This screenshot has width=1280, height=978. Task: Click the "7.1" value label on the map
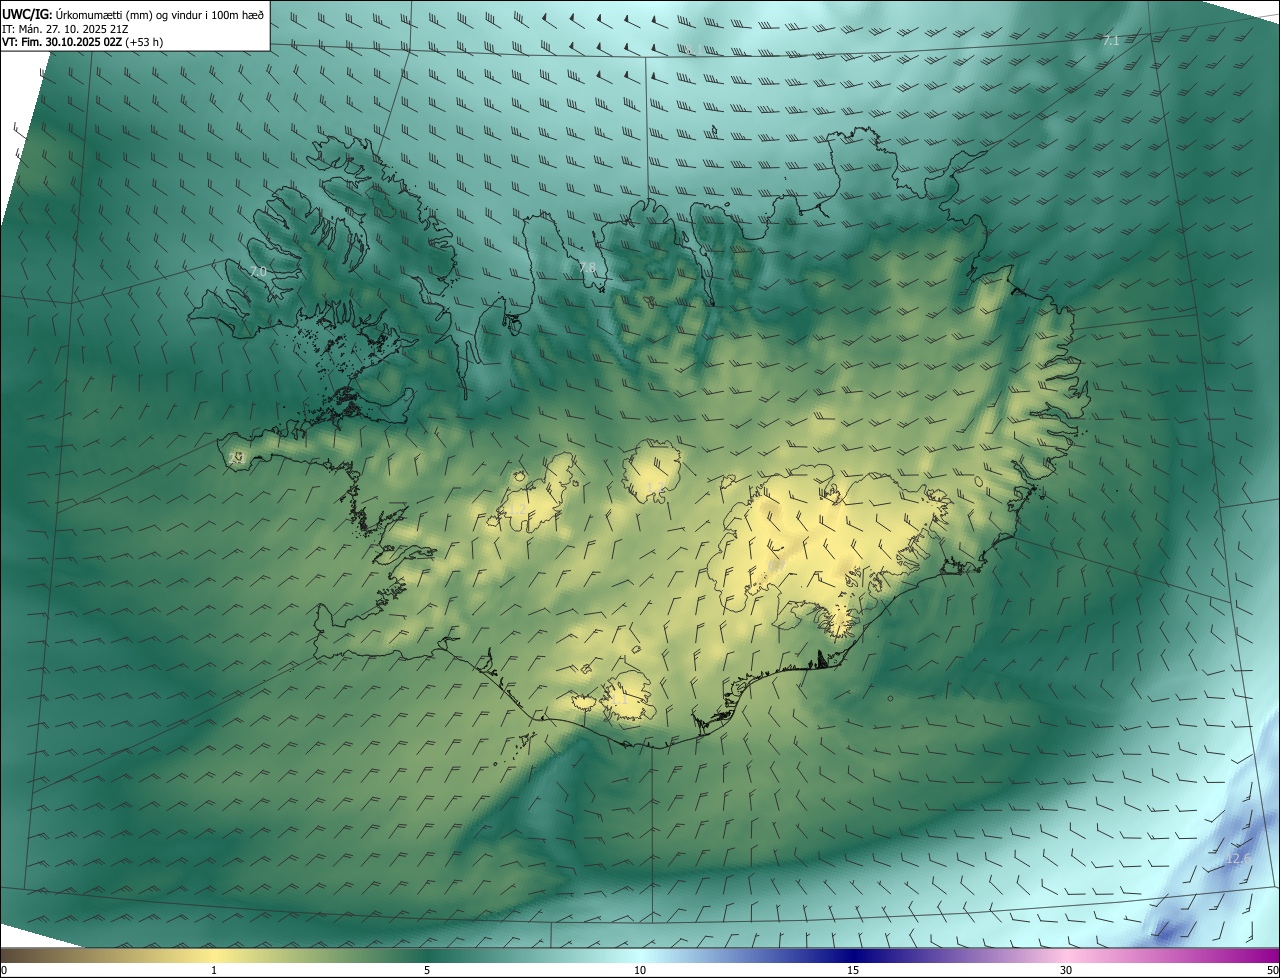[x=1110, y=40]
